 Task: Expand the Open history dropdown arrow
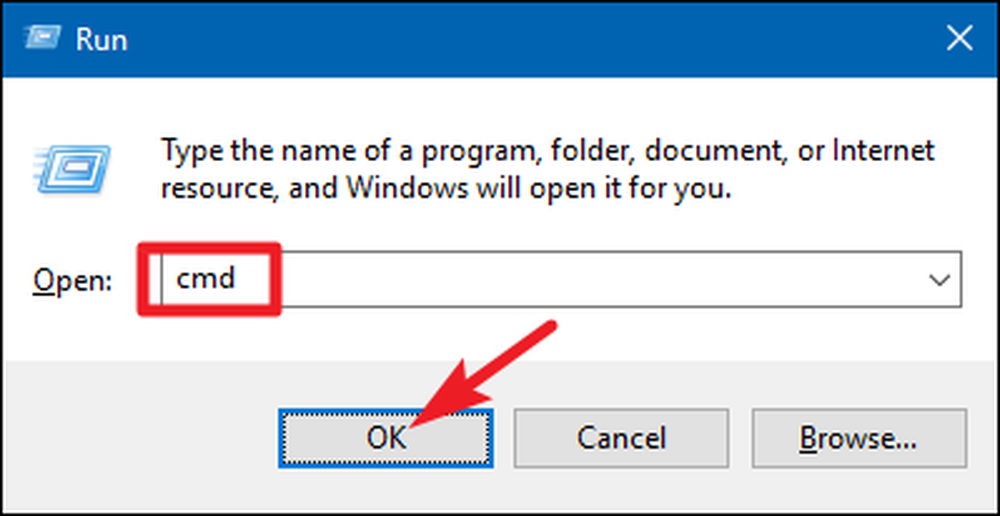point(939,279)
